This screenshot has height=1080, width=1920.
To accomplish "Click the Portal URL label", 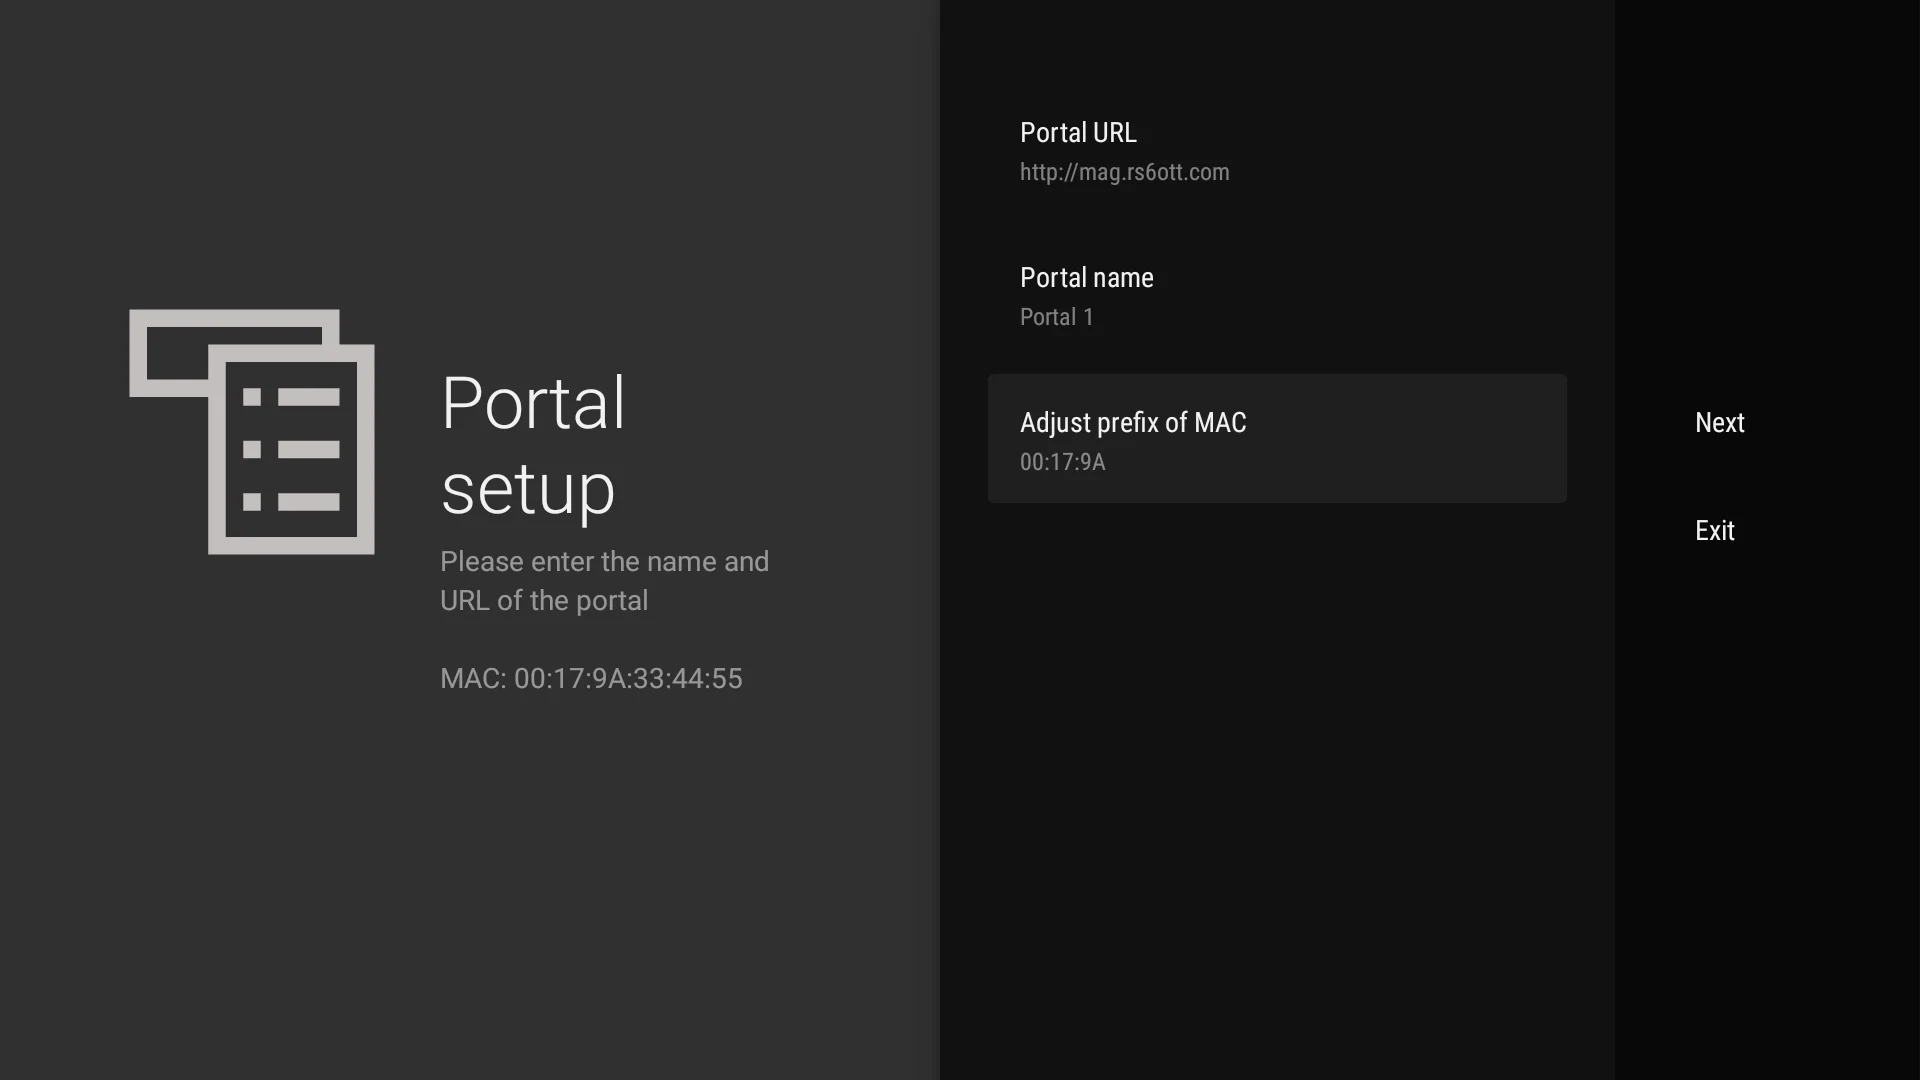I will (1078, 133).
